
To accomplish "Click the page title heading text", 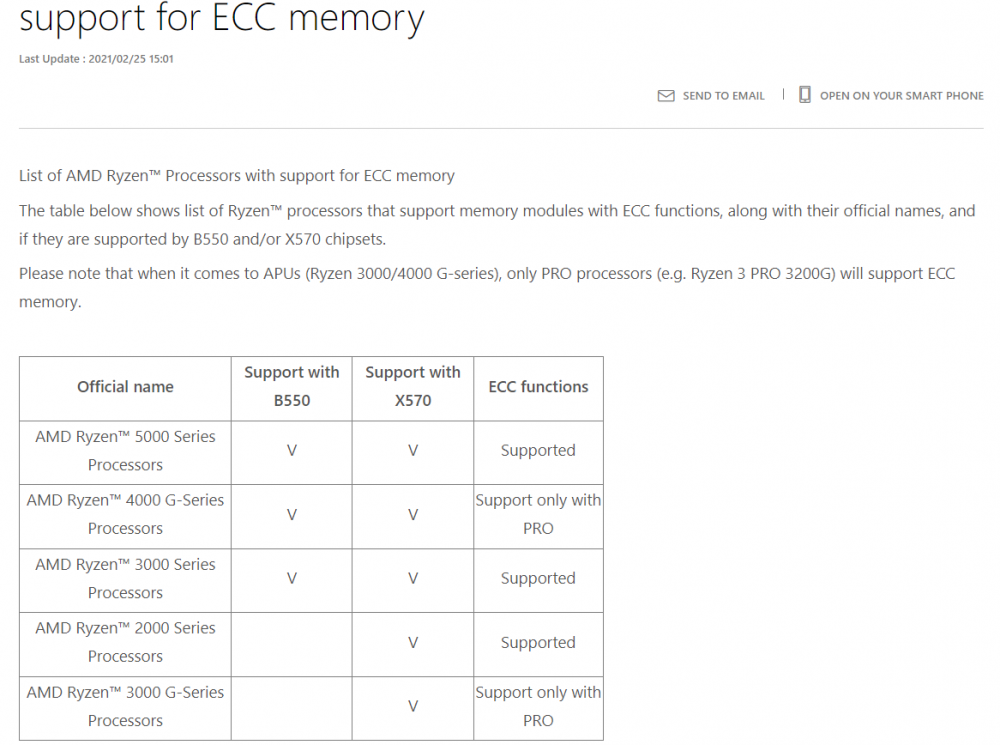I will point(221,18).
